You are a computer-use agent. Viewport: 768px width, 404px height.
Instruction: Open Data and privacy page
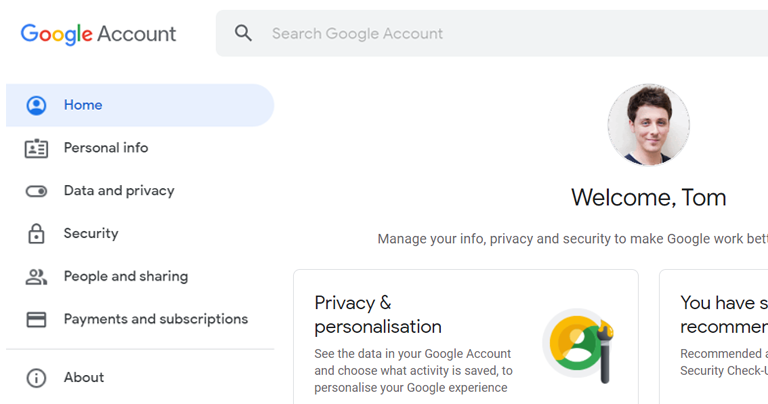pyautogui.click(x=140, y=190)
